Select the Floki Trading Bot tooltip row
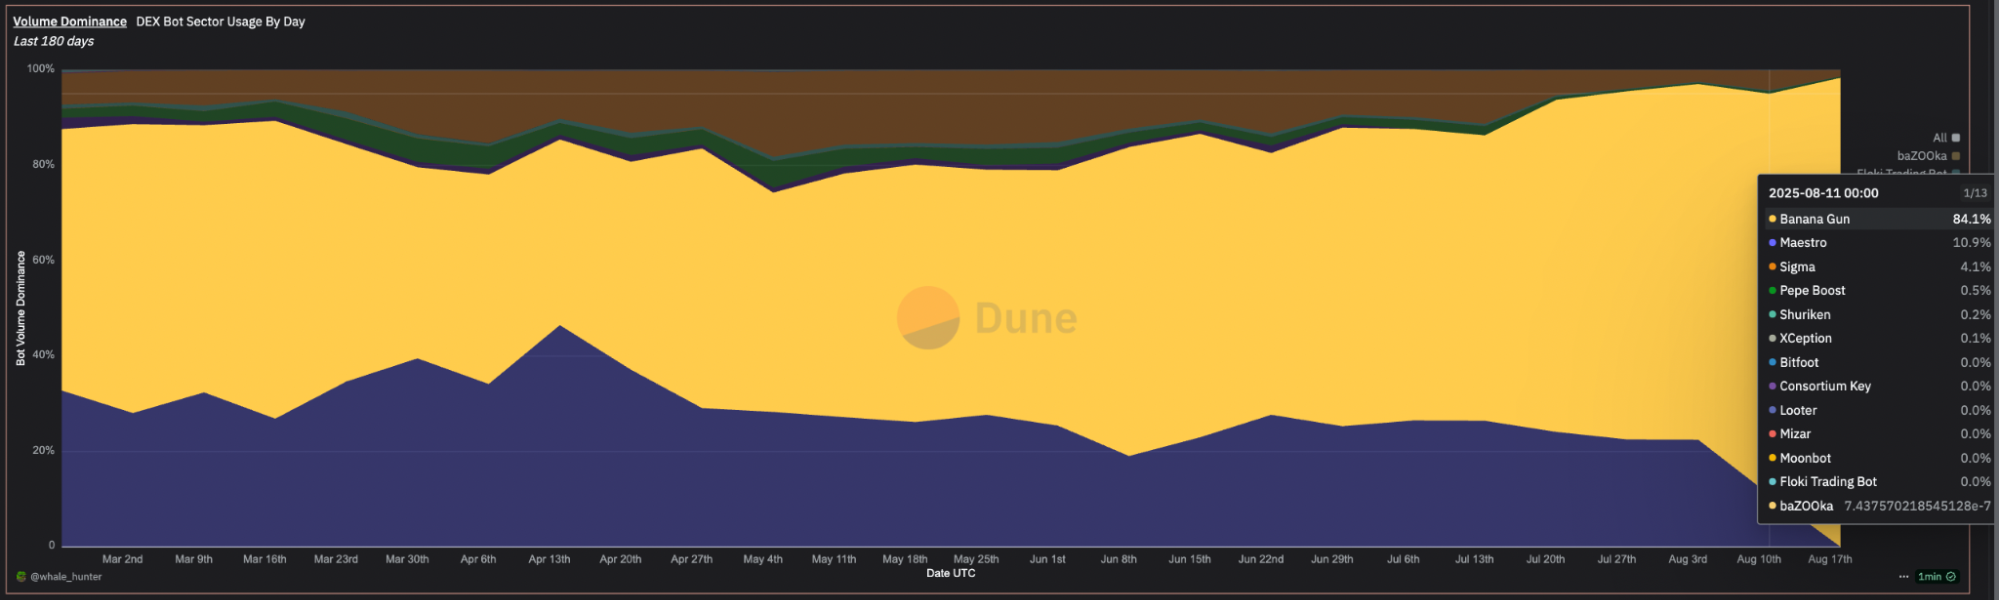1999x601 pixels. tap(1878, 482)
